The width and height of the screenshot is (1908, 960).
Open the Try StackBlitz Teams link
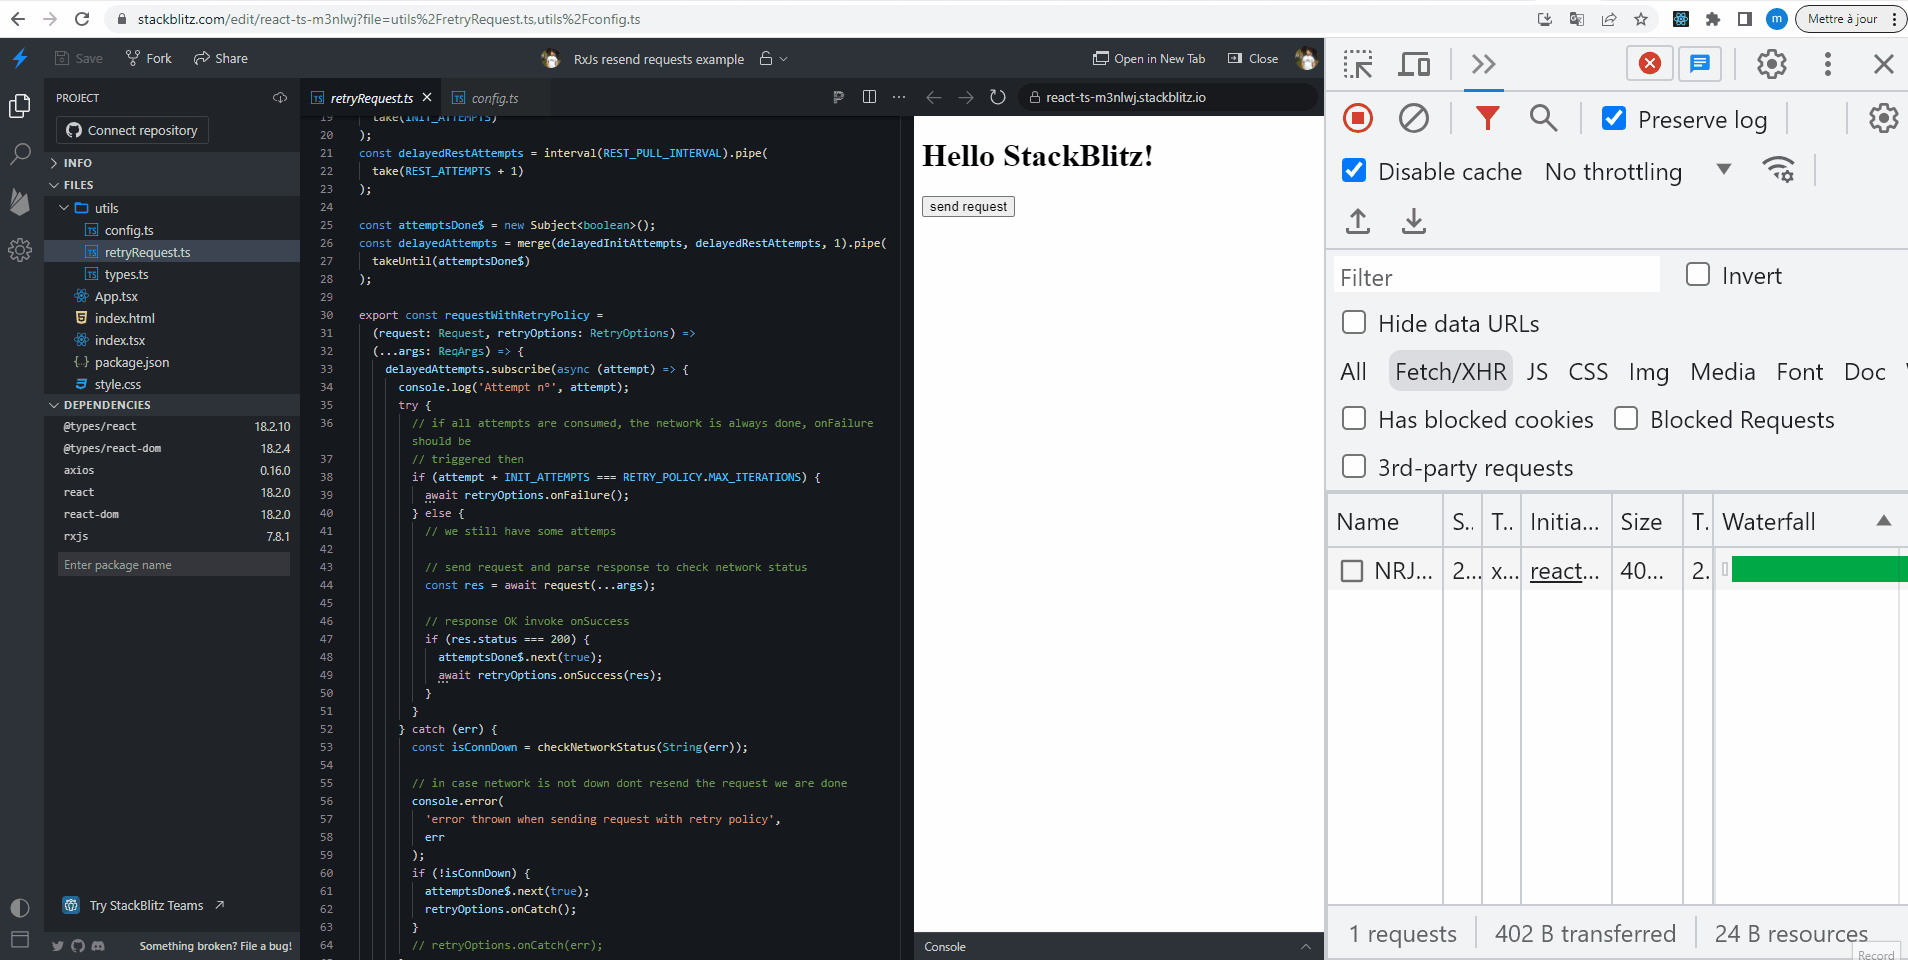[143, 905]
